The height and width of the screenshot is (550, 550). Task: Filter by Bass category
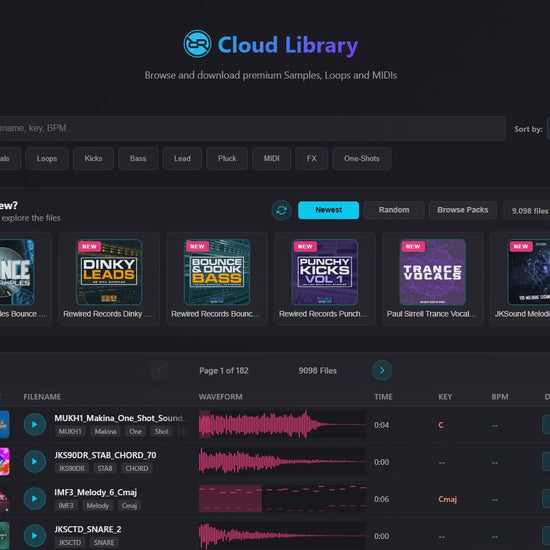pyautogui.click(x=138, y=159)
